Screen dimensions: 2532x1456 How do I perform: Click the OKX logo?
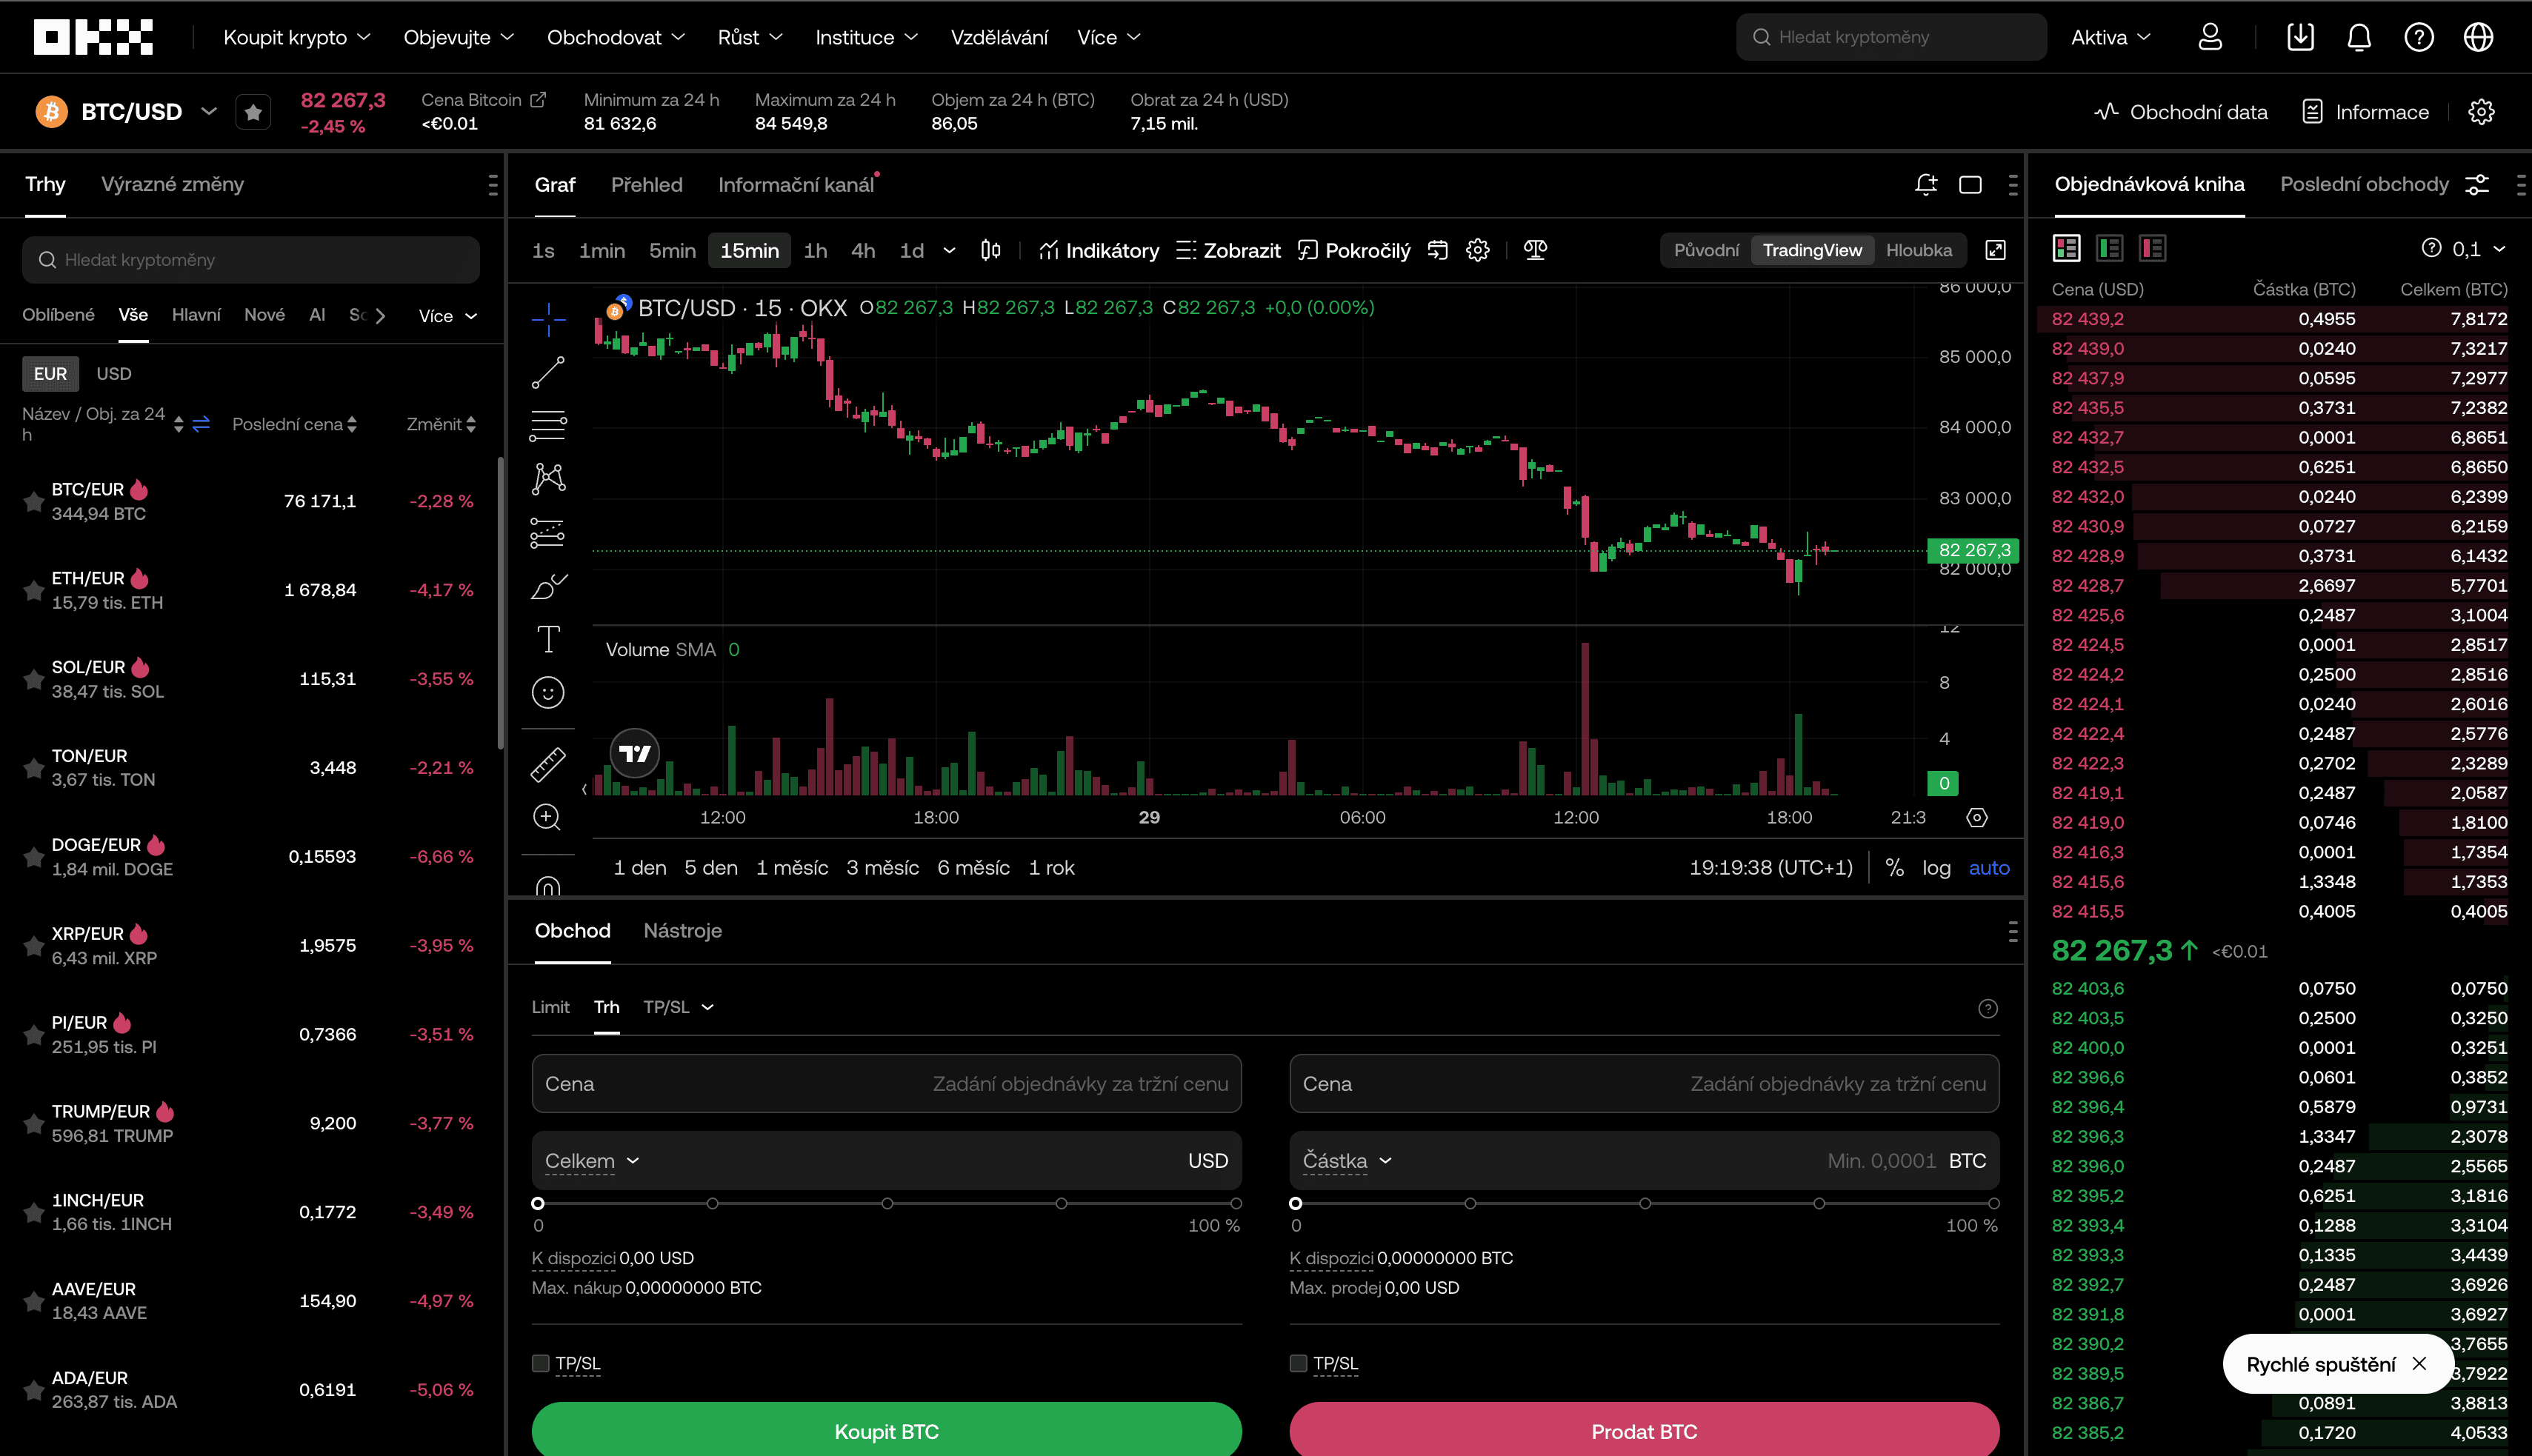pyautogui.click(x=93, y=37)
